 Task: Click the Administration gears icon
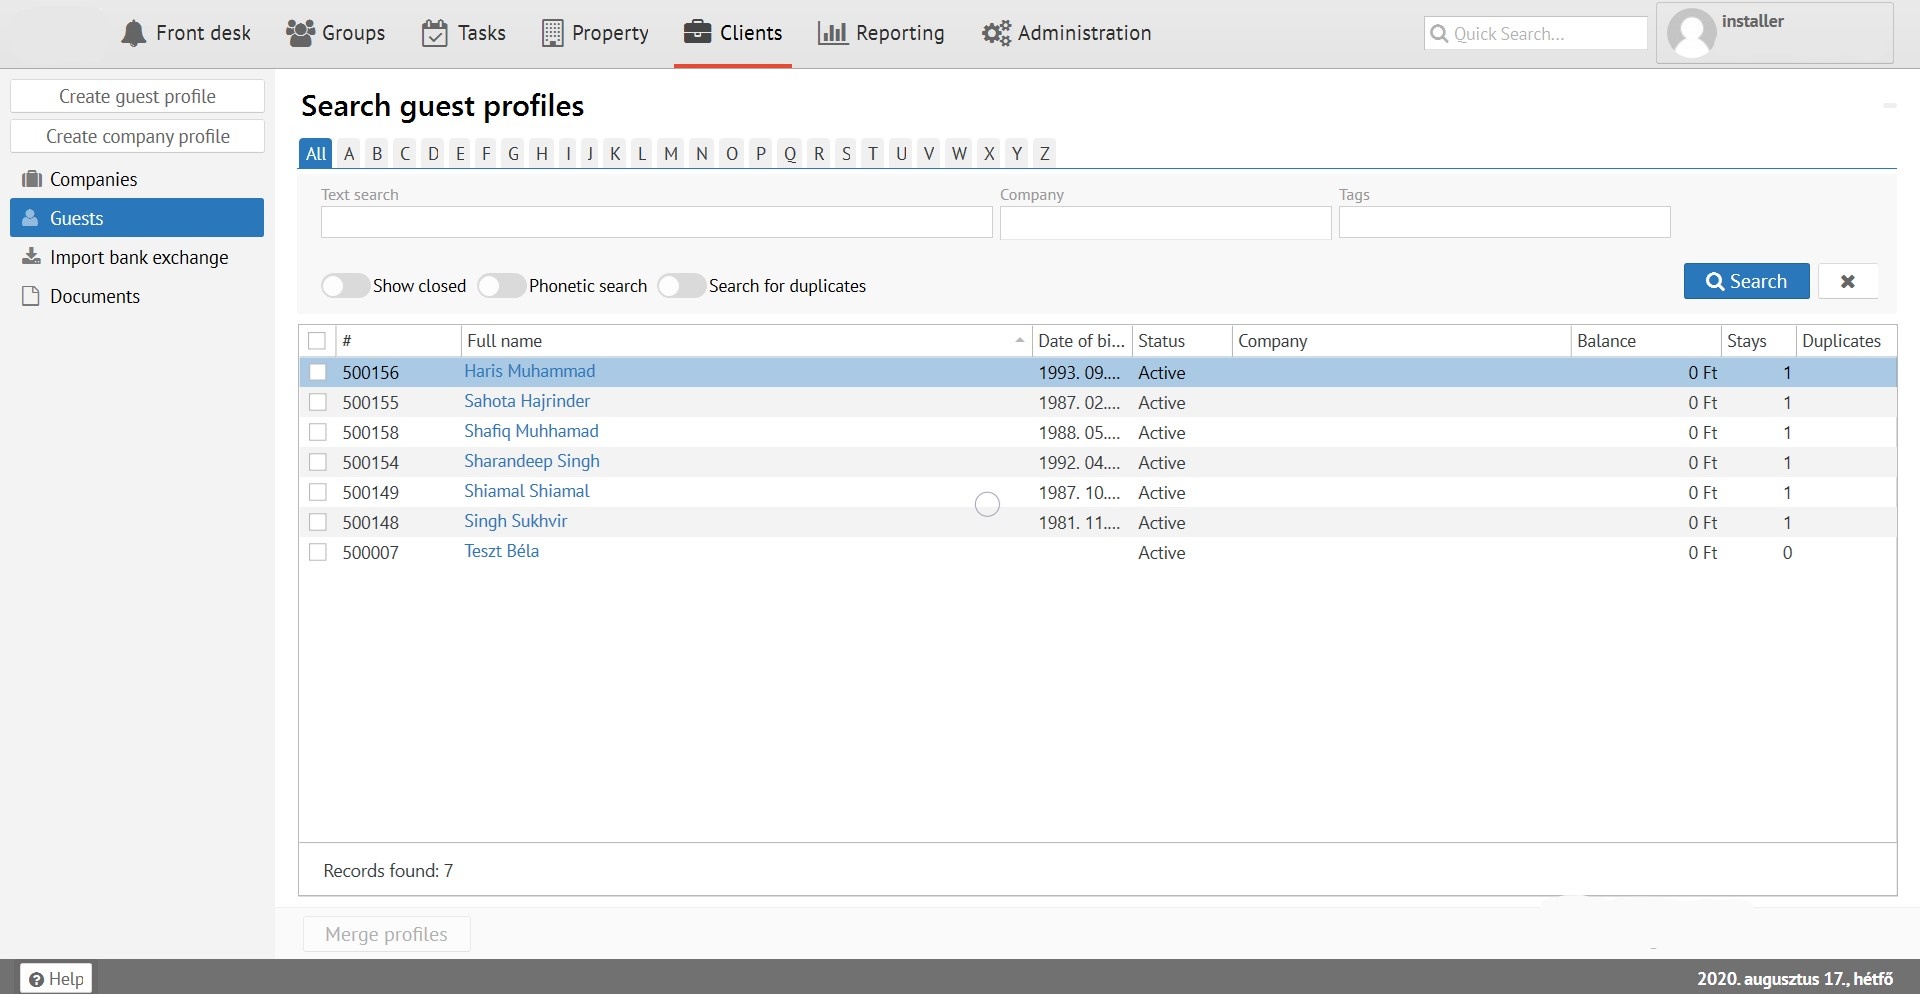[996, 33]
